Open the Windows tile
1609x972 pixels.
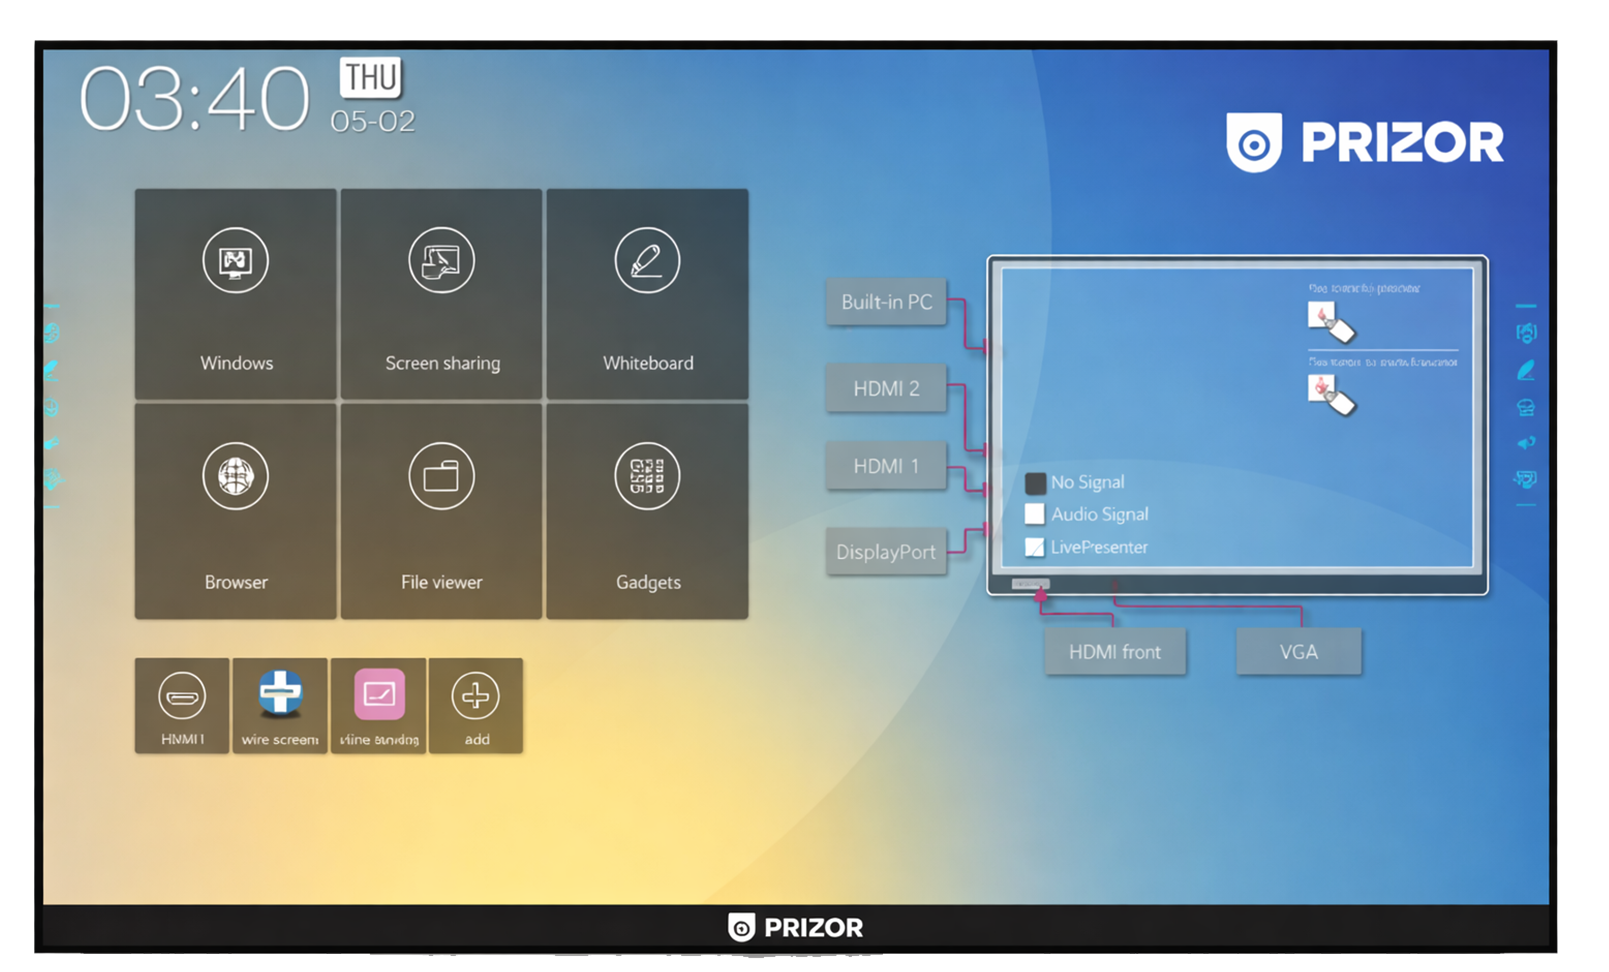(x=235, y=293)
